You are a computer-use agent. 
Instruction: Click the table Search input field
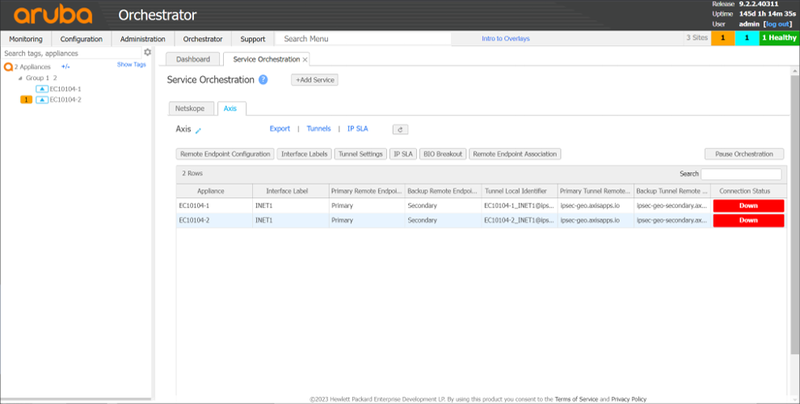point(741,174)
